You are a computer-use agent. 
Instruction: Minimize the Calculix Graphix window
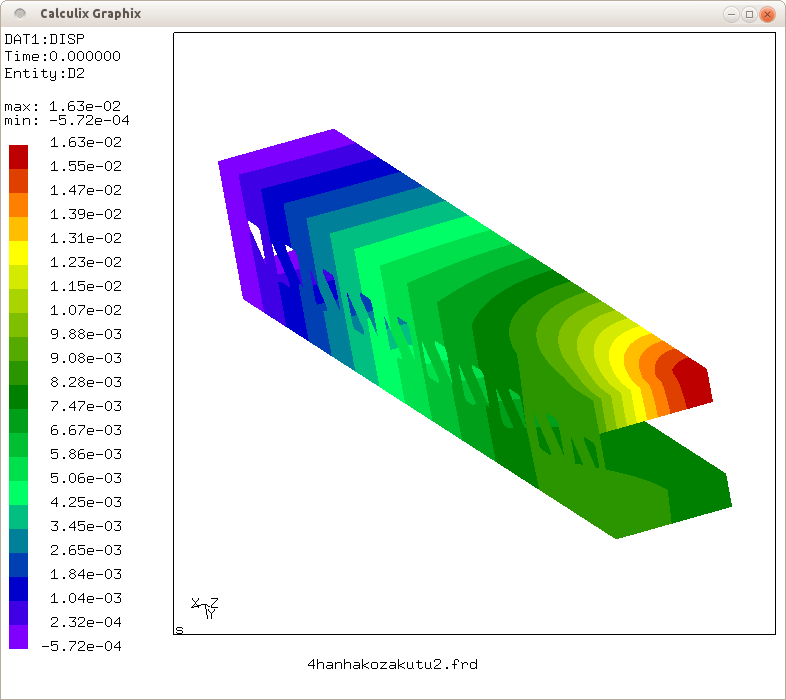coord(731,14)
